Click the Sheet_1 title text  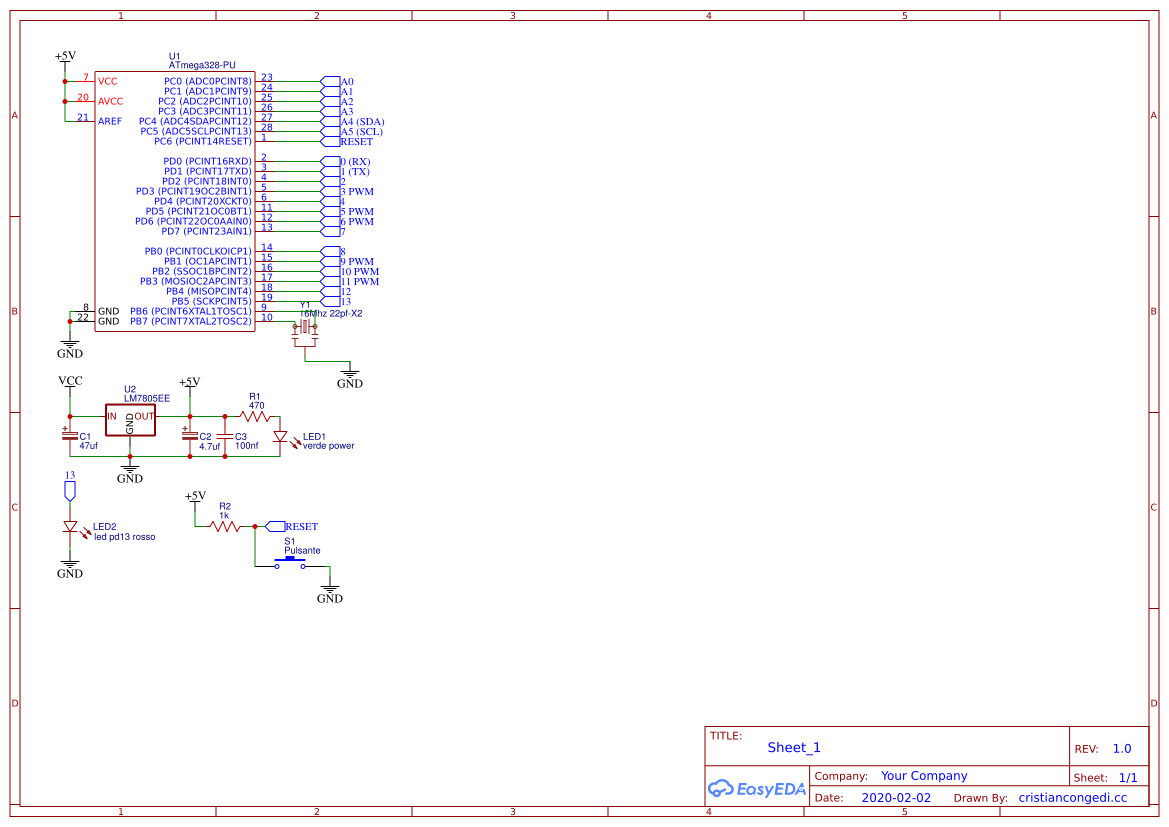(793, 747)
